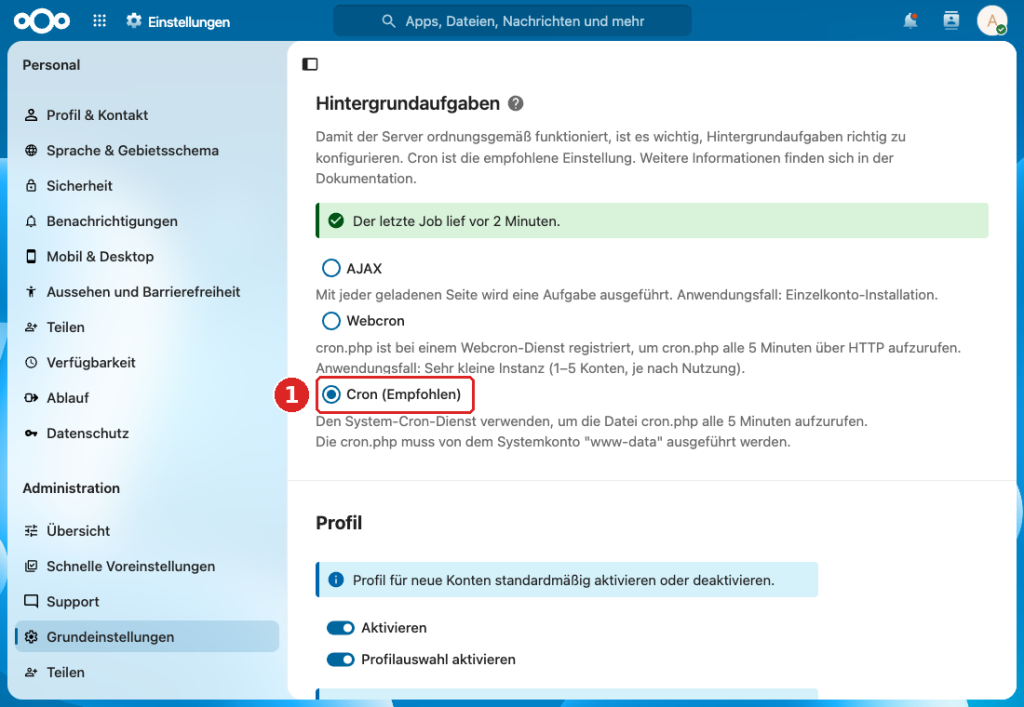Open Verfügbarkeit settings
Viewport: 1024px width, 707px height.
[148, 362]
